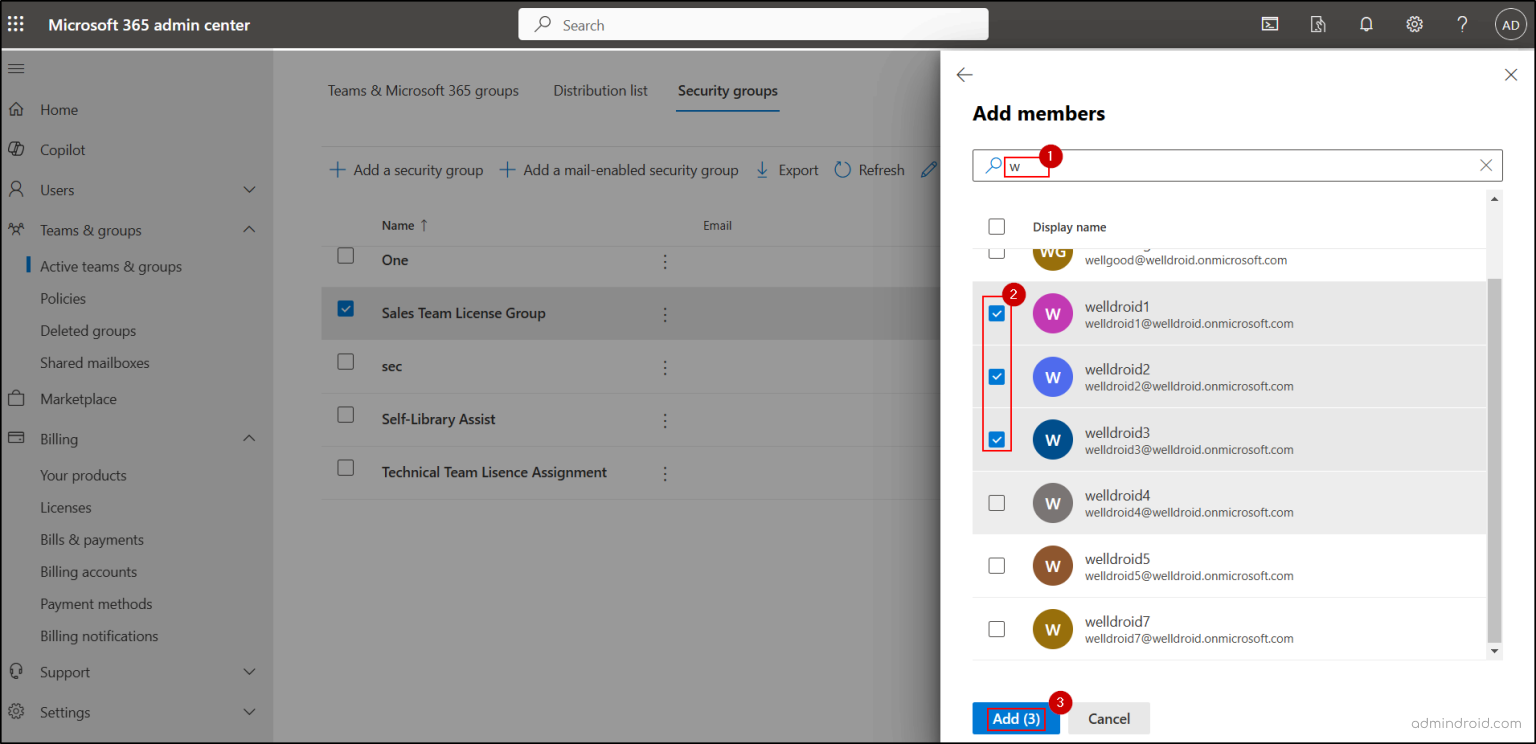Collapse the navigation with the hamburger icon
The width and height of the screenshot is (1536, 744).
click(x=15, y=68)
